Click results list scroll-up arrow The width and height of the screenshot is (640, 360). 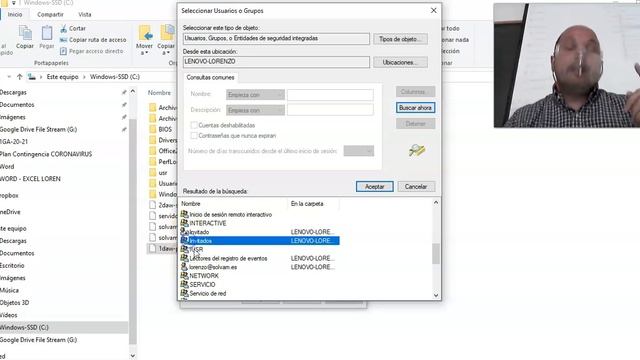436,202
